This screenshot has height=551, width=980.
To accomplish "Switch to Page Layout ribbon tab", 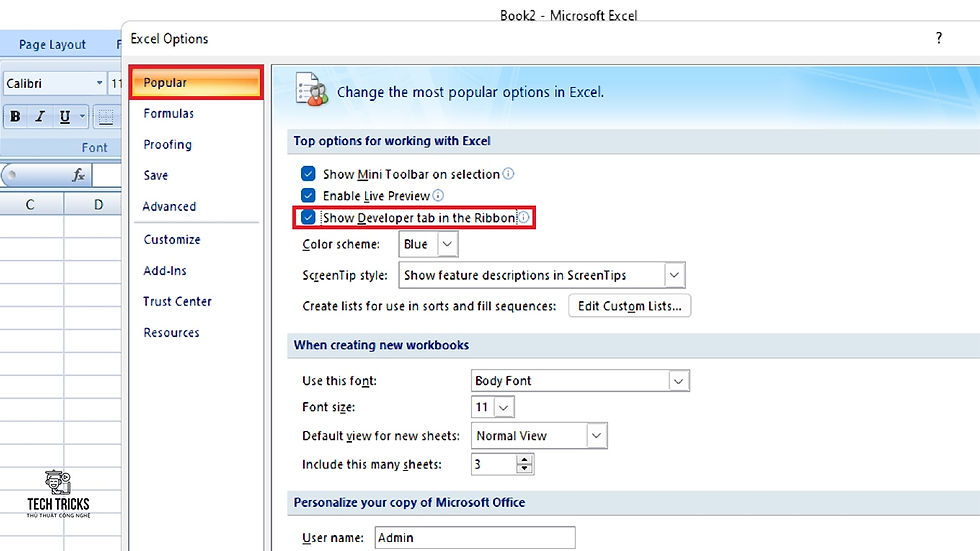I will [x=52, y=44].
